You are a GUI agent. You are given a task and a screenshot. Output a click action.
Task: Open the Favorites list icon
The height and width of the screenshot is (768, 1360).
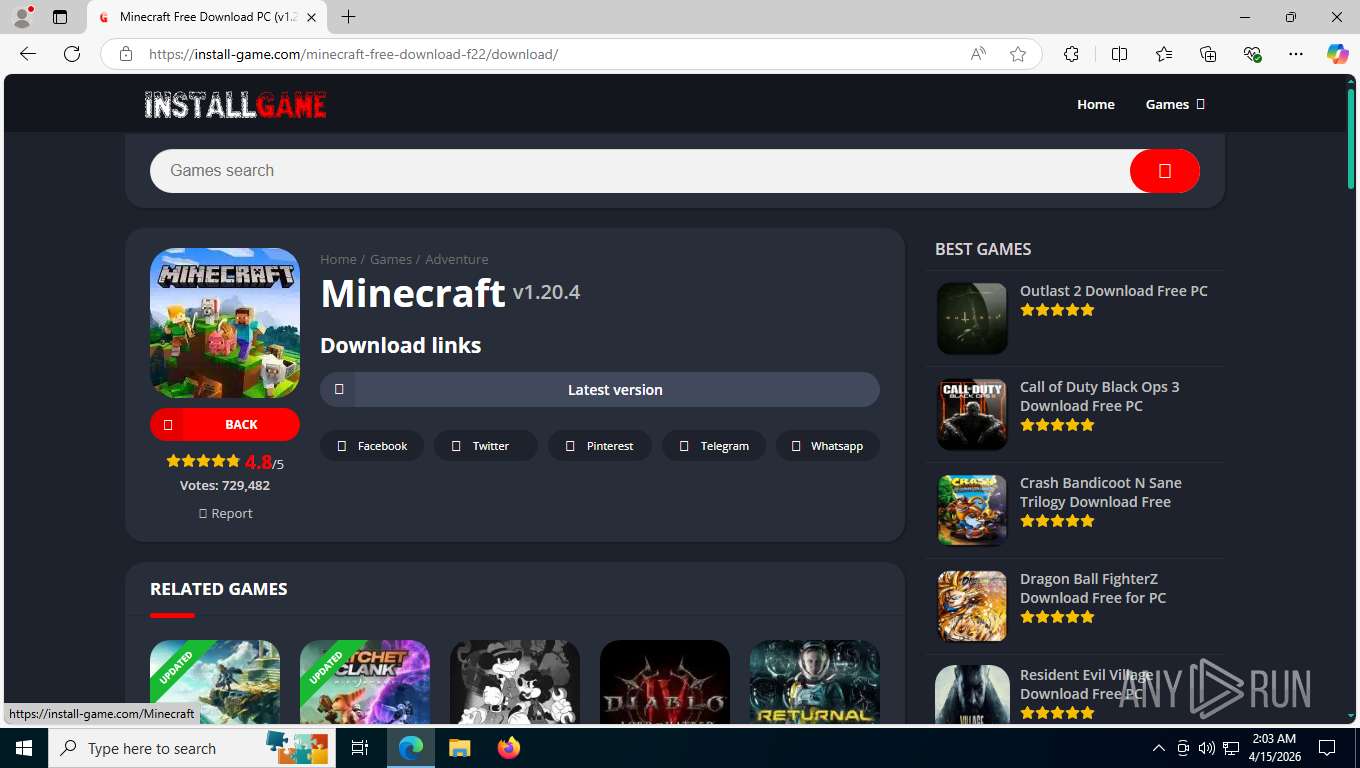[x=1164, y=54]
